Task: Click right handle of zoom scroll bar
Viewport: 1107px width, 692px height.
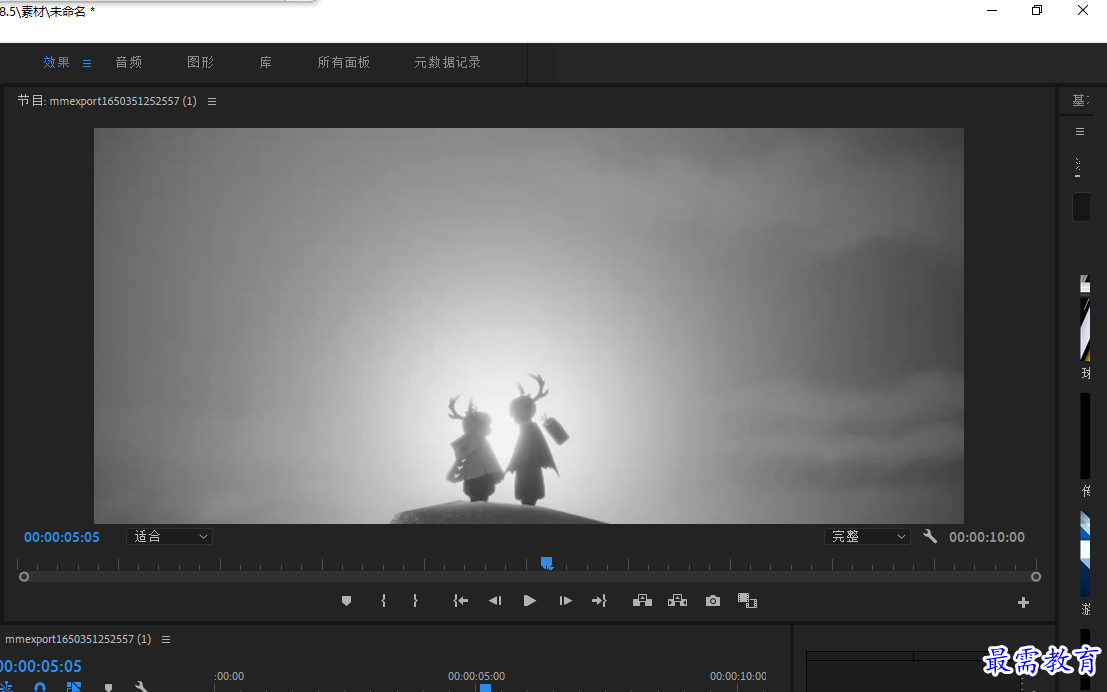Action: (x=1036, y=577)
